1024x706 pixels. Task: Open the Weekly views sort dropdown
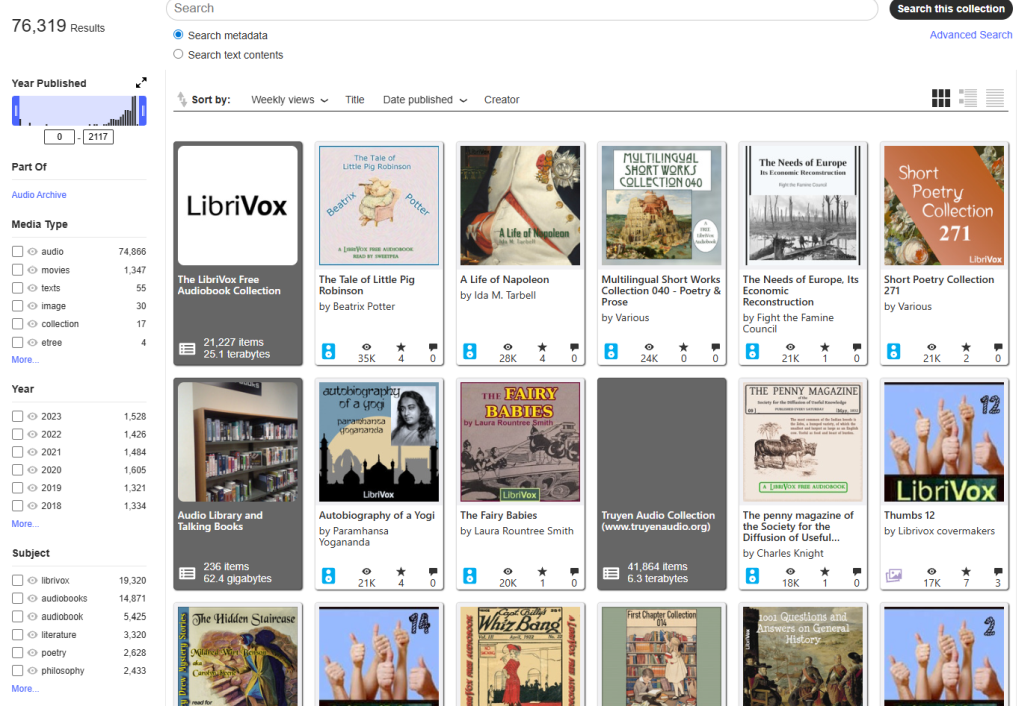point(289,100)
